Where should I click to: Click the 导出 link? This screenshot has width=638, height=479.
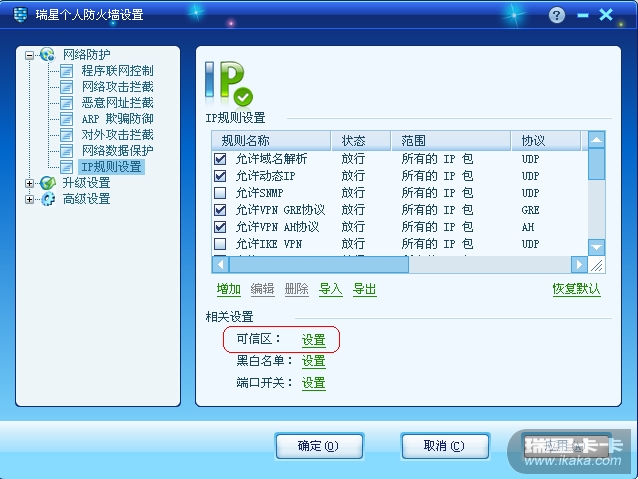tap(365, 289)
